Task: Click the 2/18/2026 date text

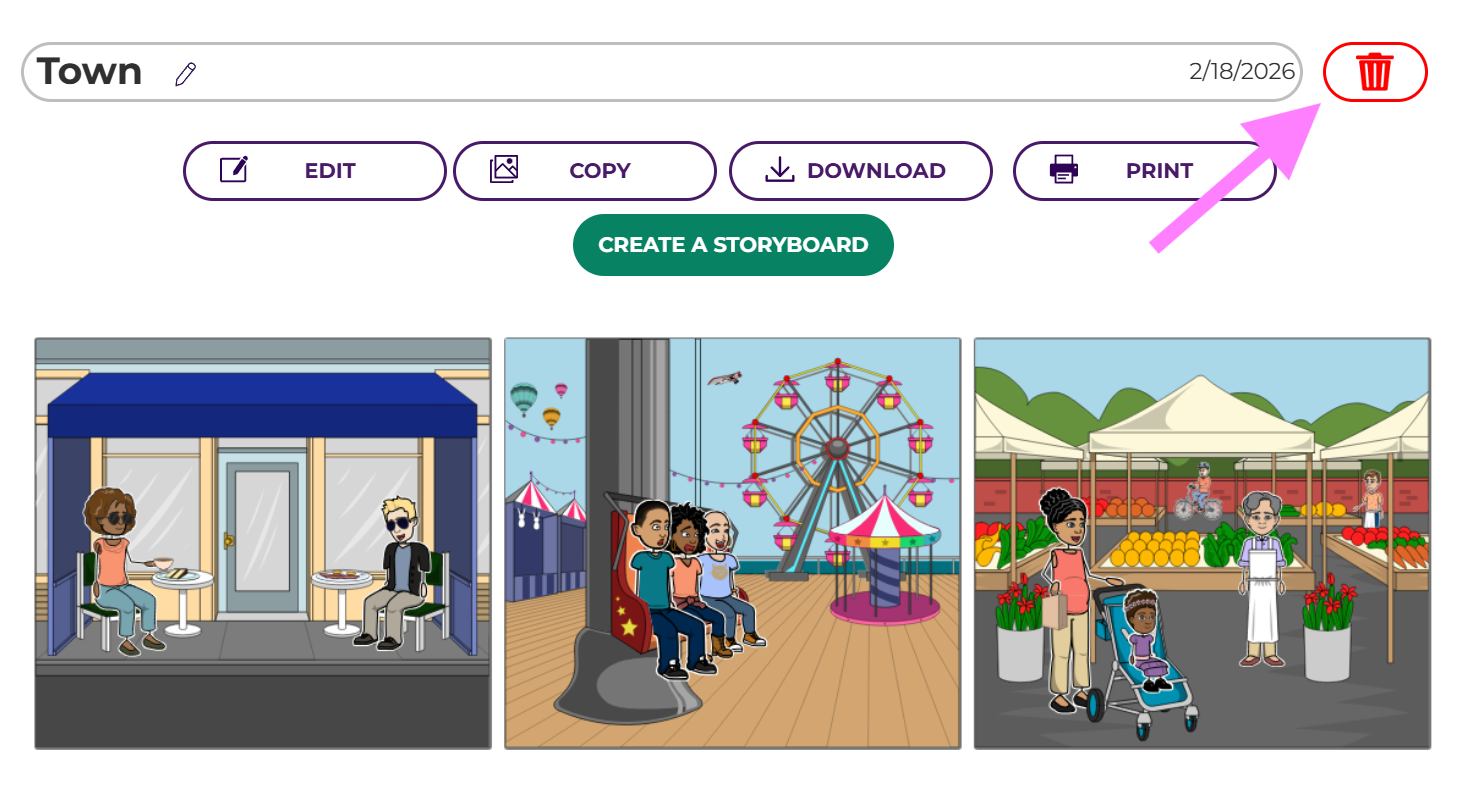Action: tap(1241, 72)
